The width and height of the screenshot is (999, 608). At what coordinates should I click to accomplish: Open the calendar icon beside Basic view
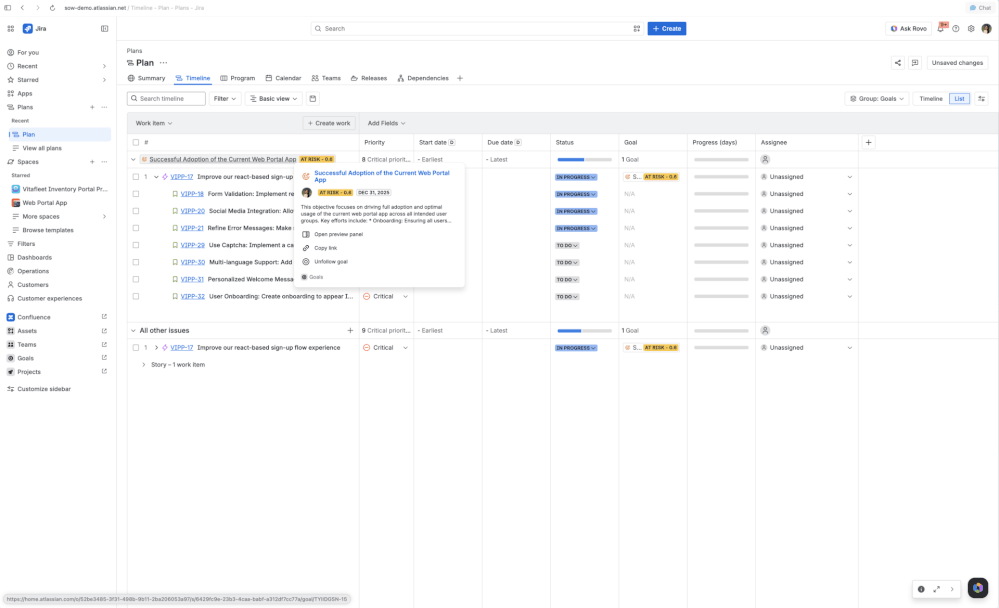point(313,99)
